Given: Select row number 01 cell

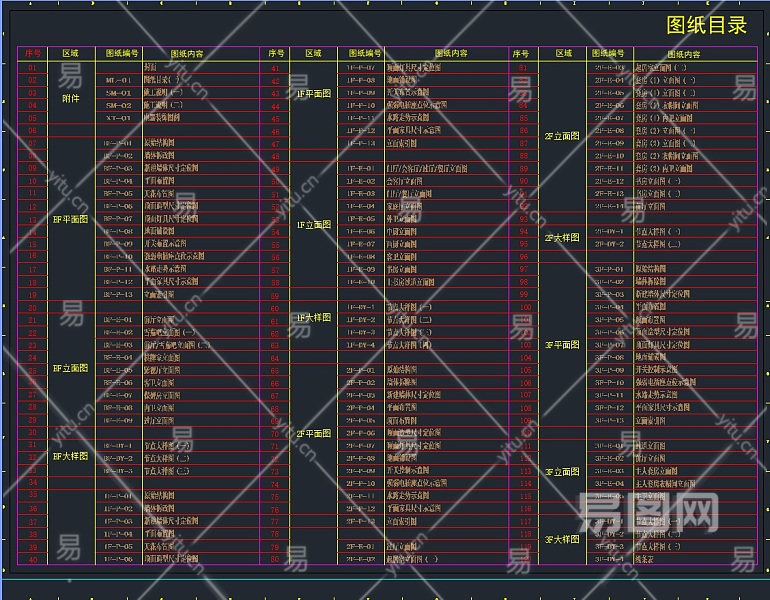Looking at the screenshot, I should pyautogui.click(x=33, y=67).
